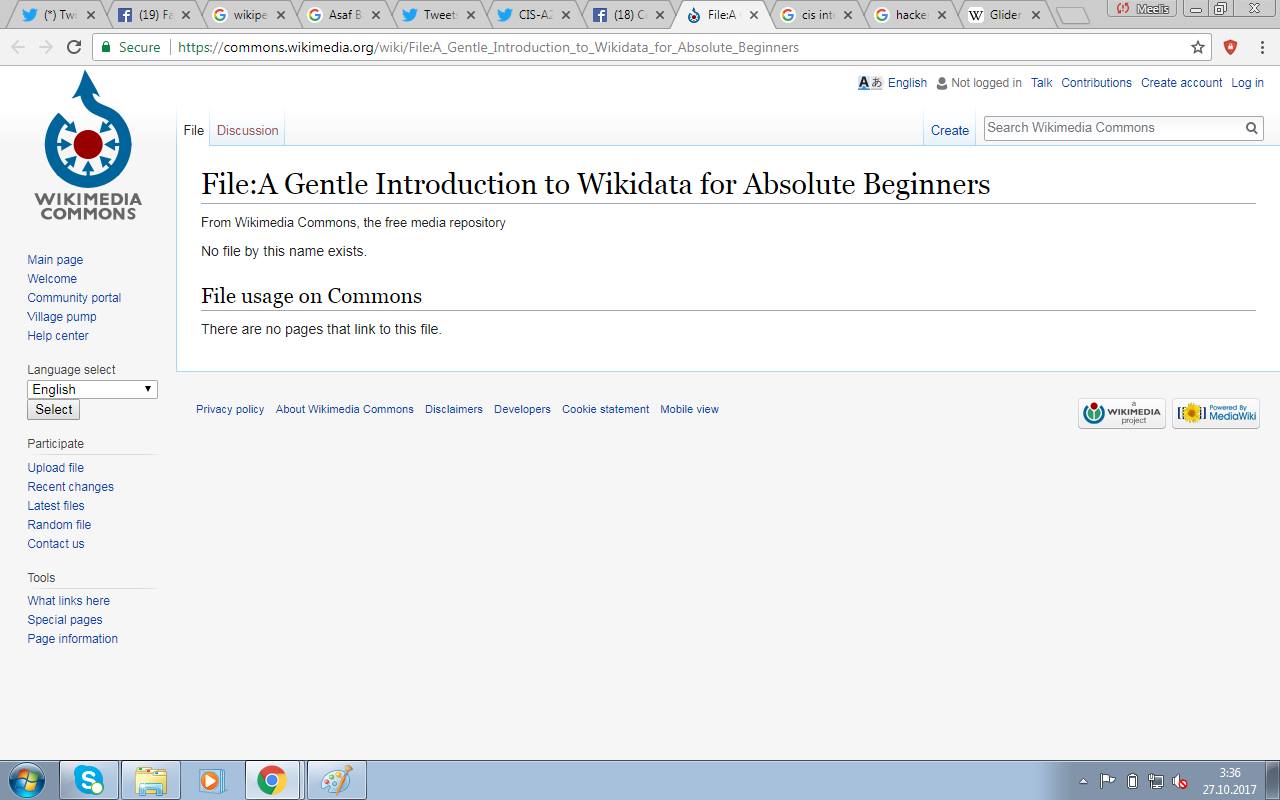Screen dimensions: 1280x800
Task: Click the Wikimedia project badge
Action: point(1122,413)
